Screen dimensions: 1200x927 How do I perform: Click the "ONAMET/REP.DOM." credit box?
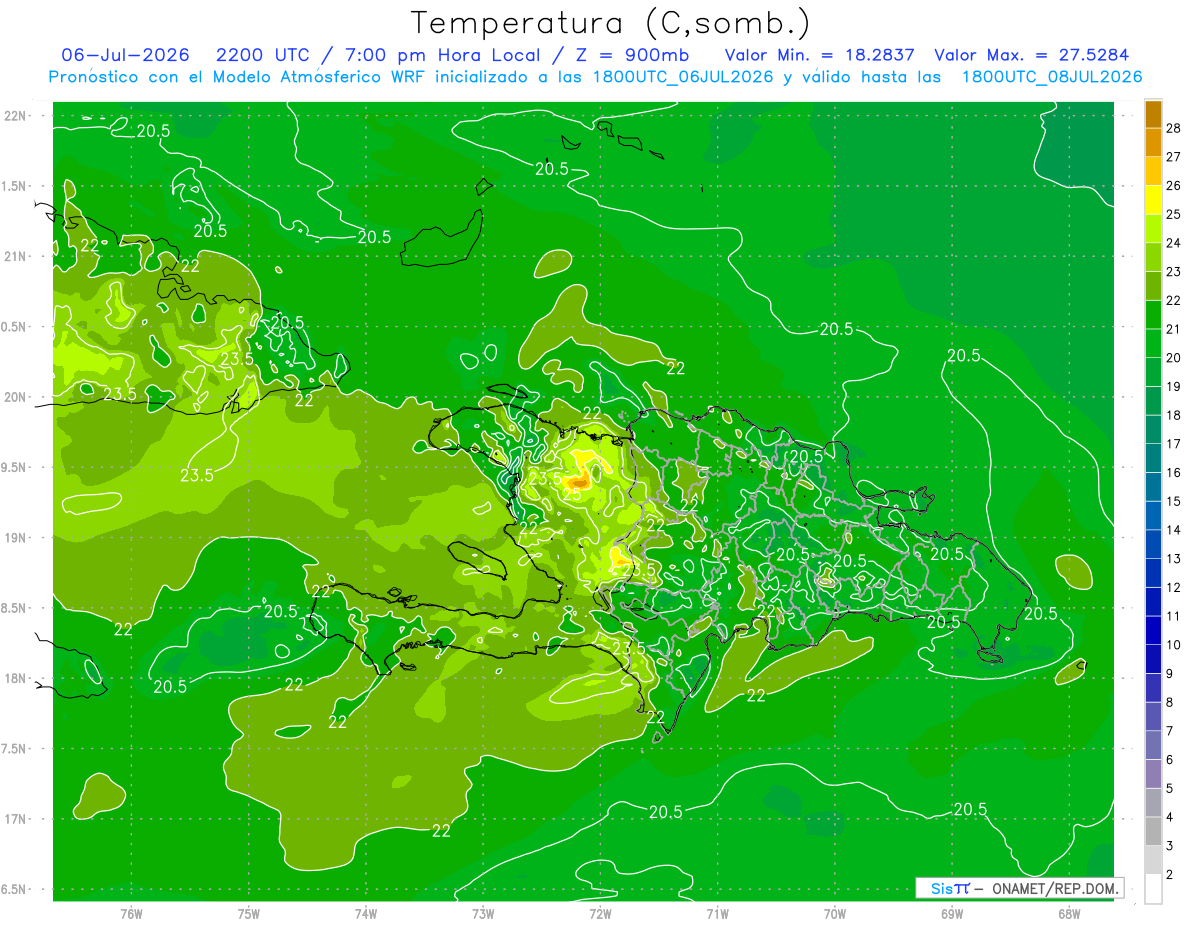pyautogui.click(x=1019, y=888)
